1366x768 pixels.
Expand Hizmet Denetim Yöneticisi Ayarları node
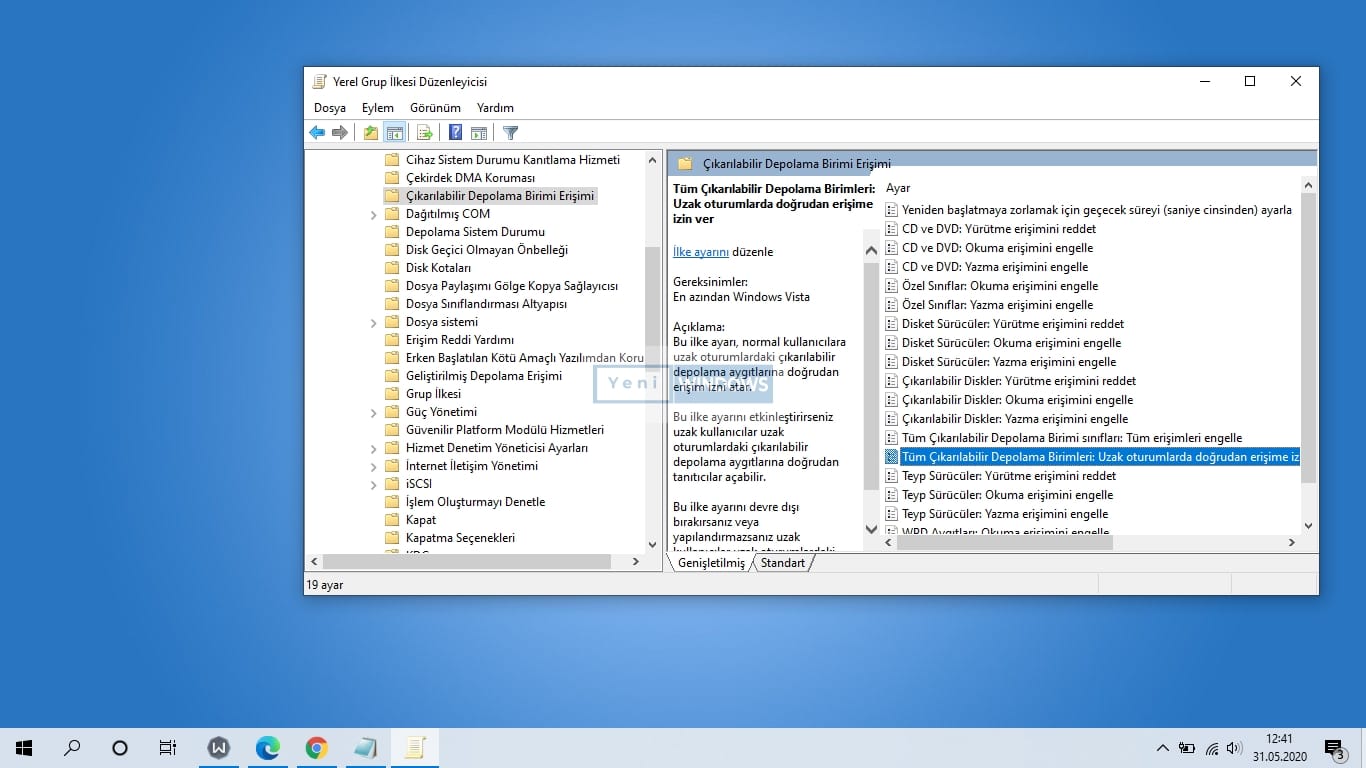[x=373, y=448]
